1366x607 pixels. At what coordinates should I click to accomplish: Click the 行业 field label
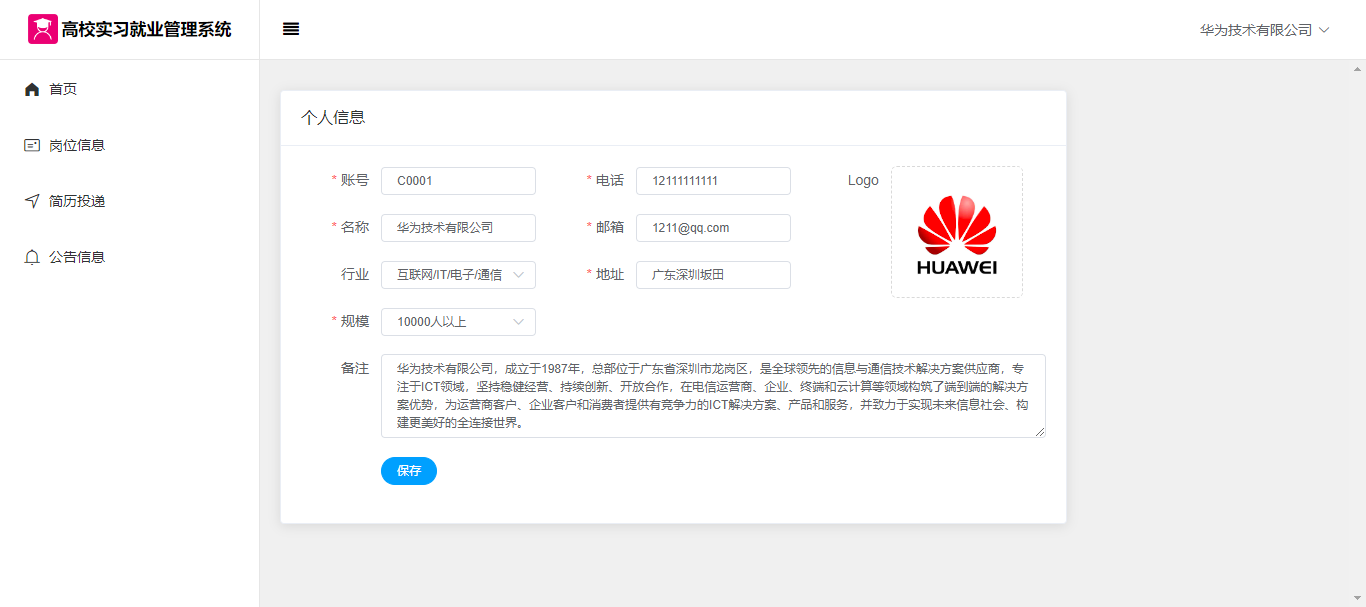355,275
